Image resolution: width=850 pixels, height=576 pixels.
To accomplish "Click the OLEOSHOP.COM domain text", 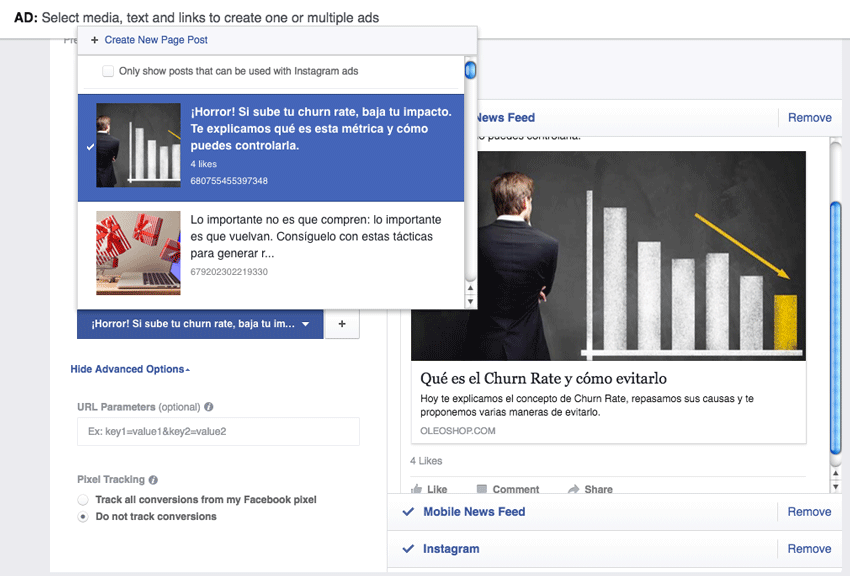I will 458,431.
